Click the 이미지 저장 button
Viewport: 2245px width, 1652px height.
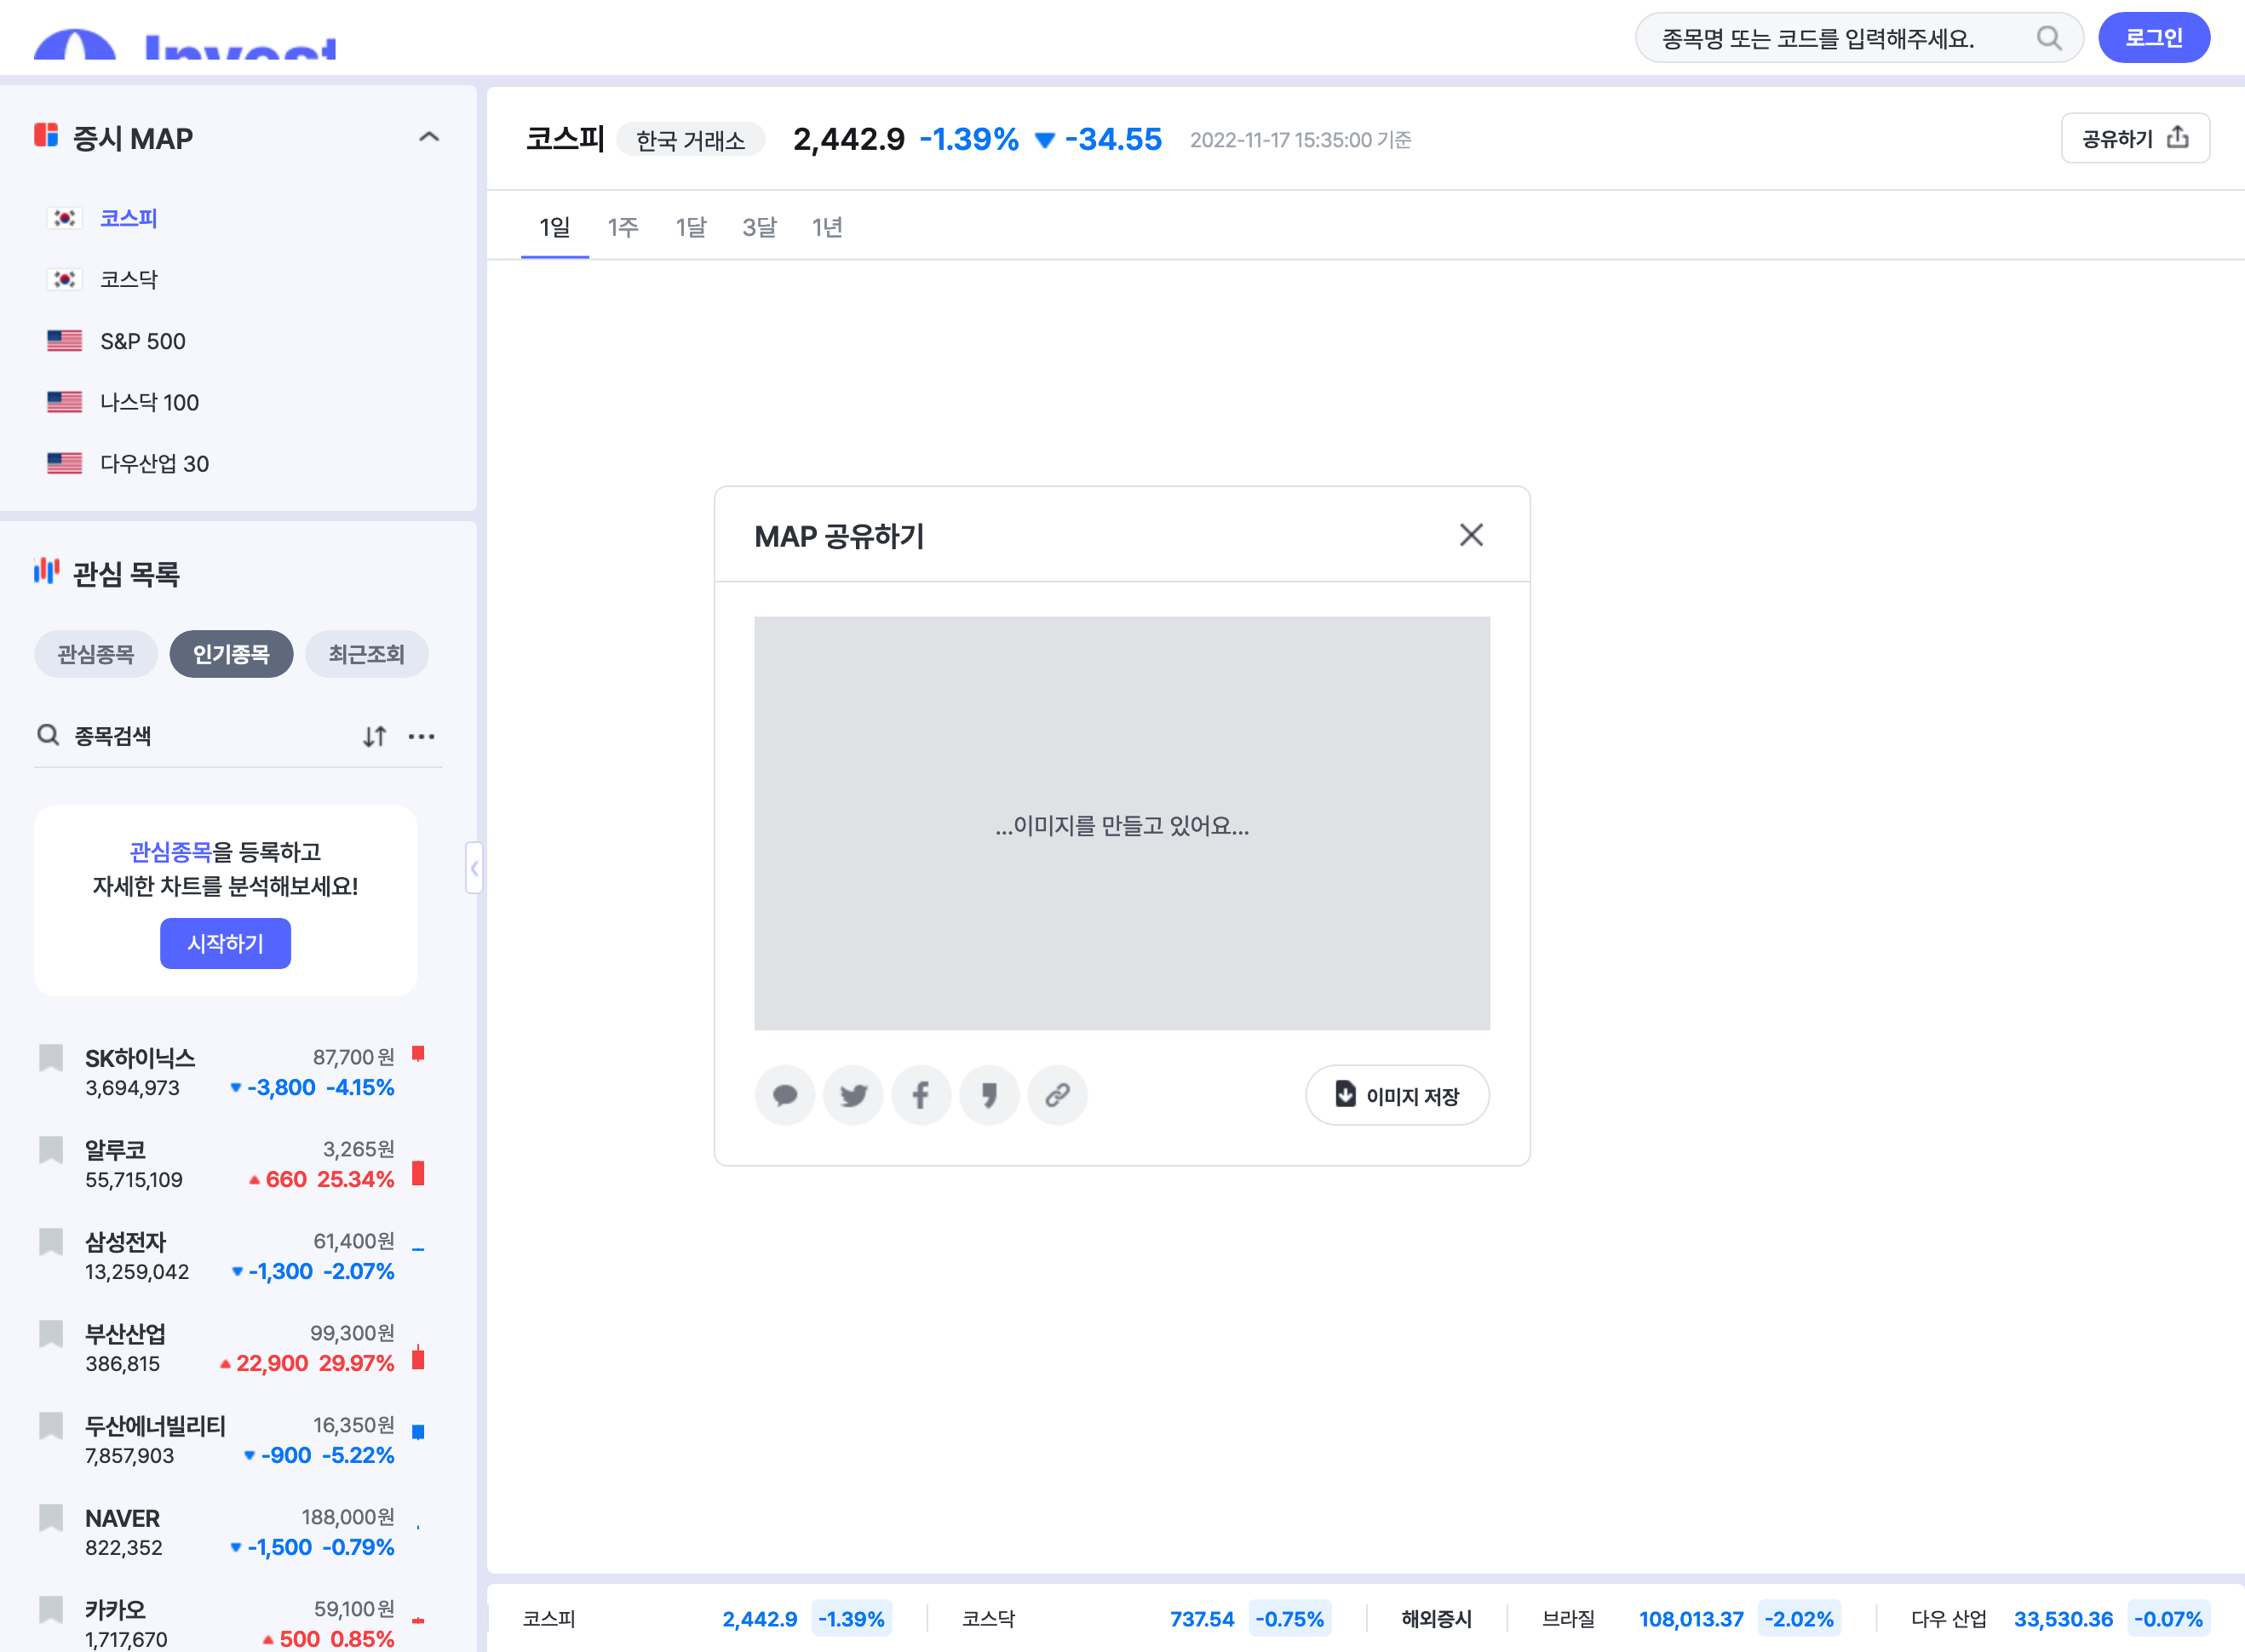click(1397, 1096)
